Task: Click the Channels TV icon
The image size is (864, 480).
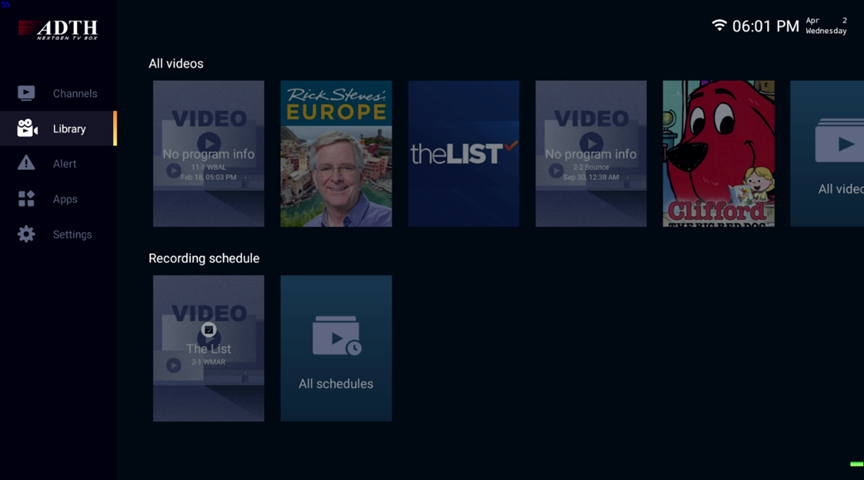Action: 26,93
